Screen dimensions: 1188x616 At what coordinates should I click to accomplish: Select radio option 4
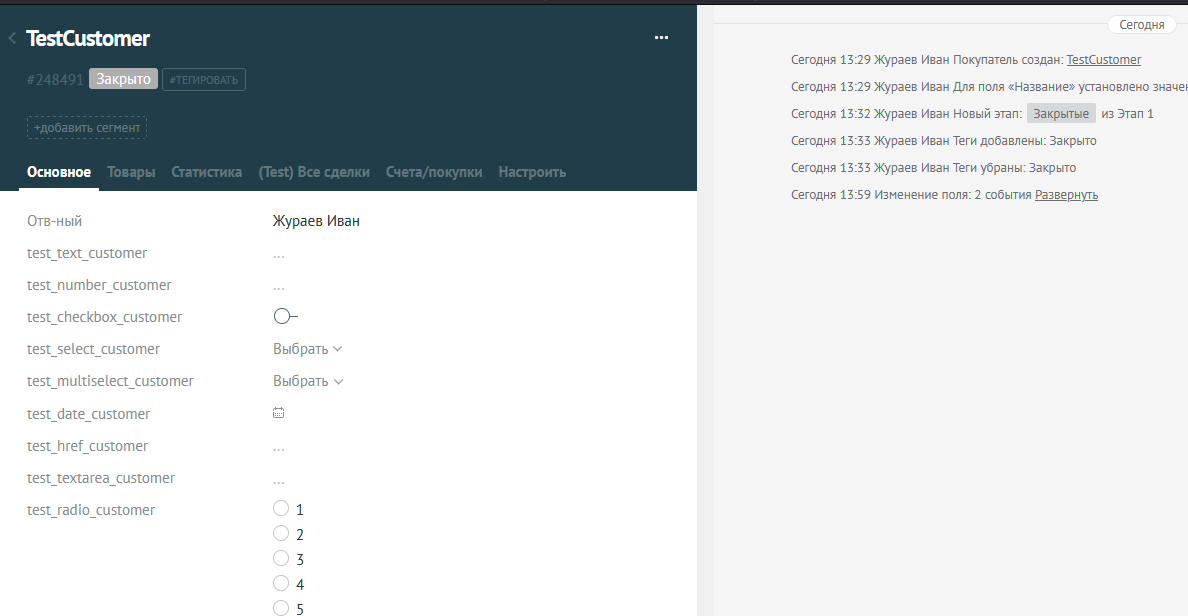click(281, 583)
